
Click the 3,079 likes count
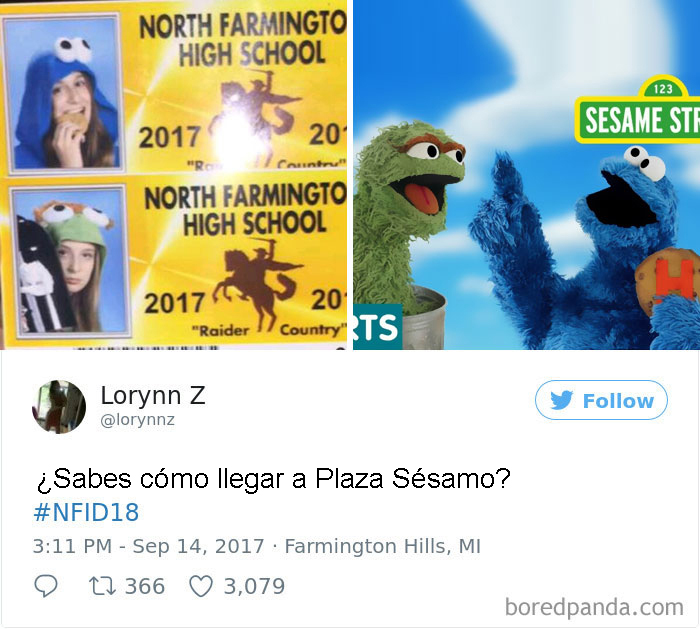pyautogui.click(x=254, y=586)
